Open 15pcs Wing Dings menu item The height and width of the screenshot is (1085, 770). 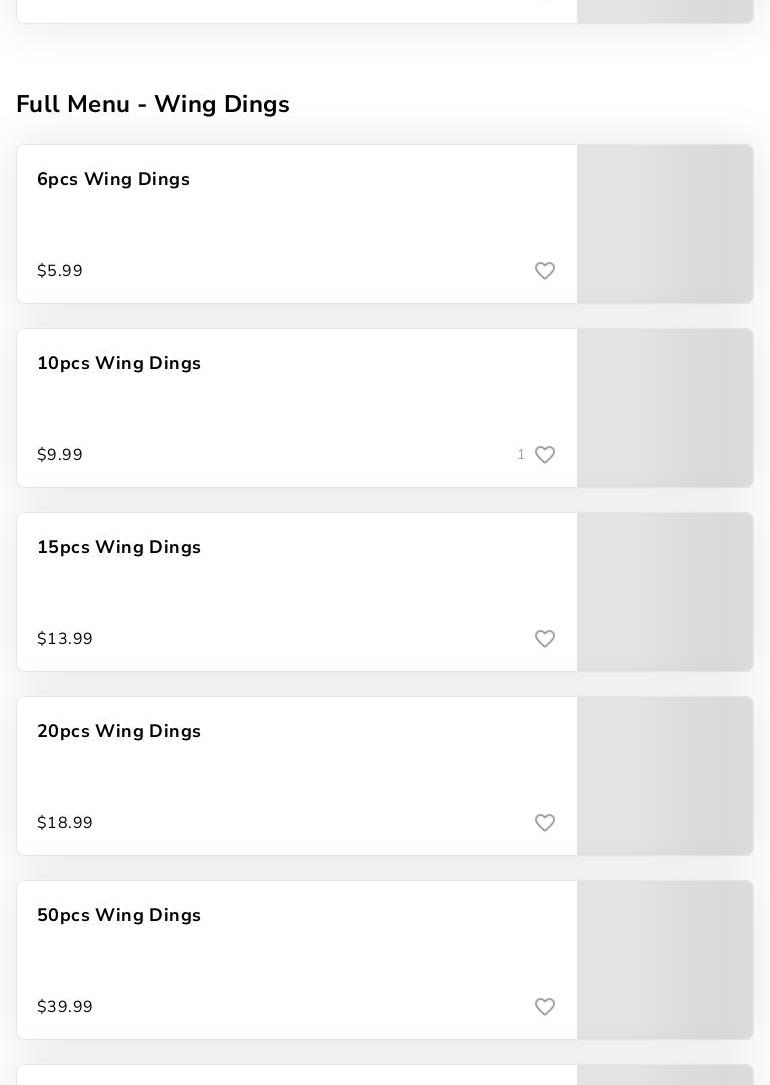pyautogui.click(x=119, y=548)
